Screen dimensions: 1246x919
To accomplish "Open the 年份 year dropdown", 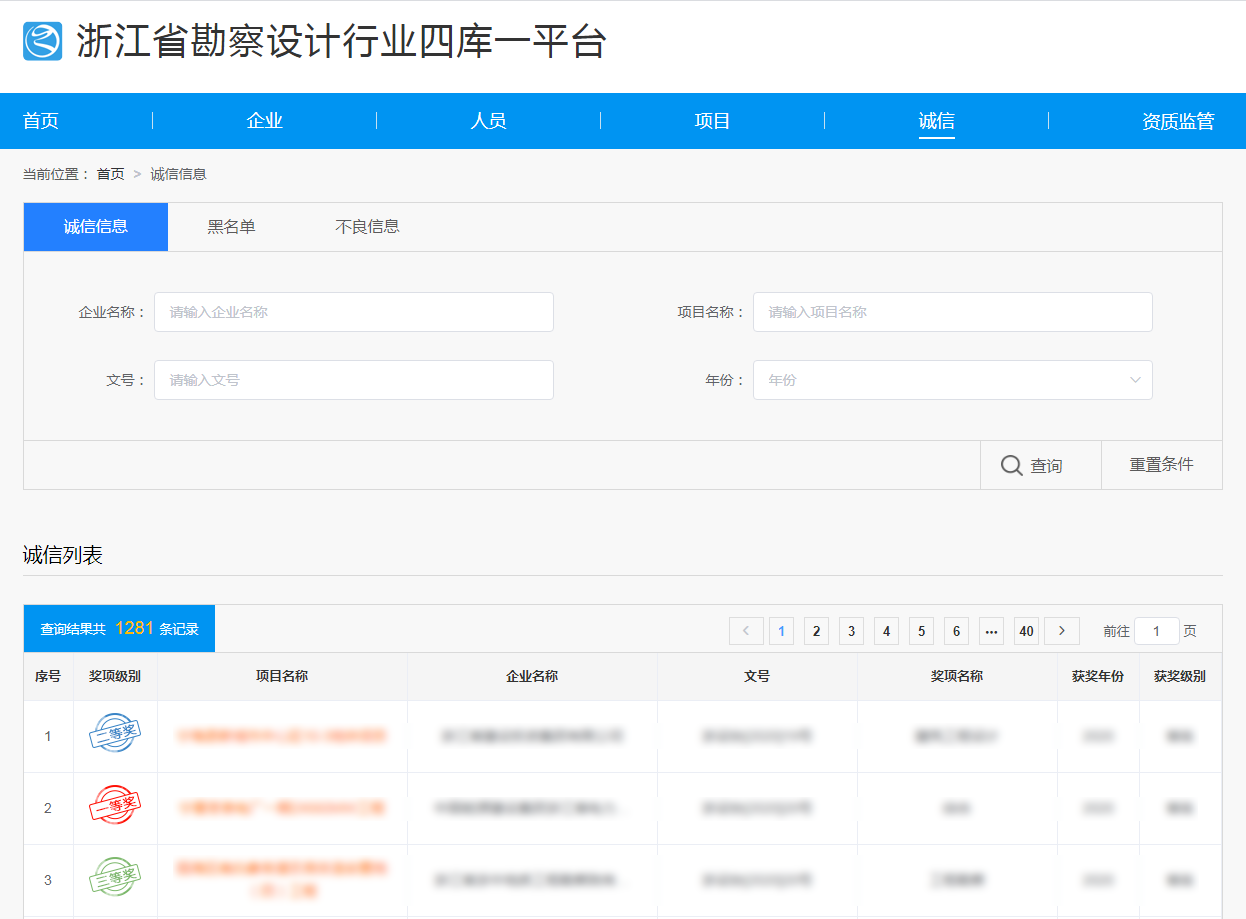I will coord(952,380).
